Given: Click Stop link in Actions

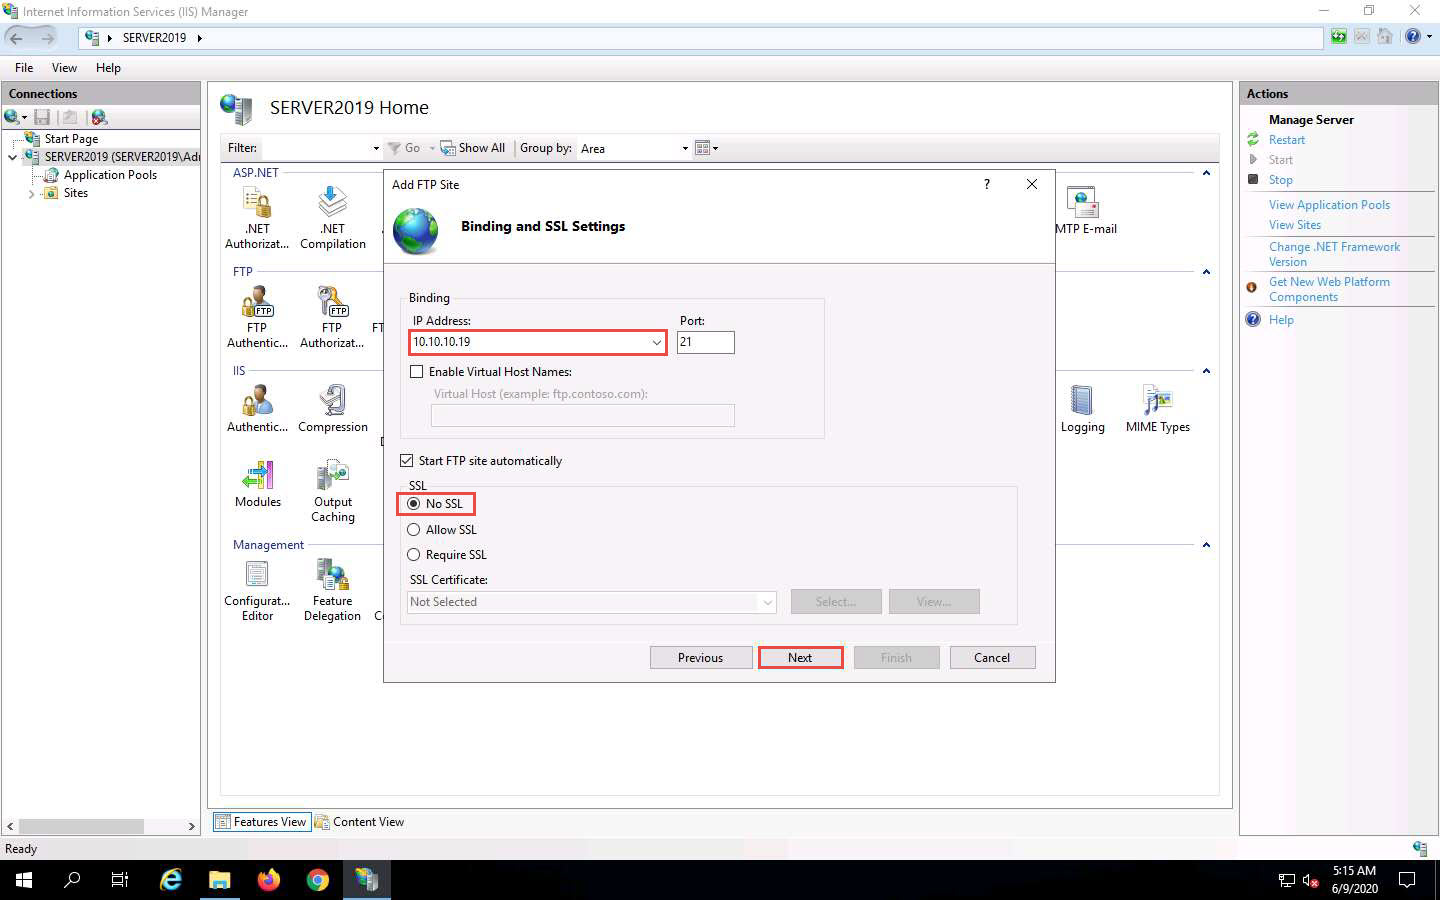Looking at the screenshot, I should point(1281,180).
